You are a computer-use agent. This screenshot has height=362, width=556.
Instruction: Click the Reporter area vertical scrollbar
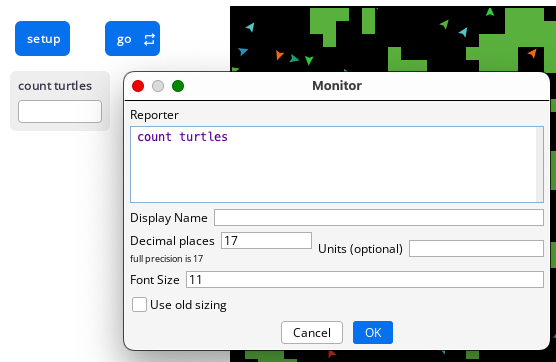[x=539, y=165]
